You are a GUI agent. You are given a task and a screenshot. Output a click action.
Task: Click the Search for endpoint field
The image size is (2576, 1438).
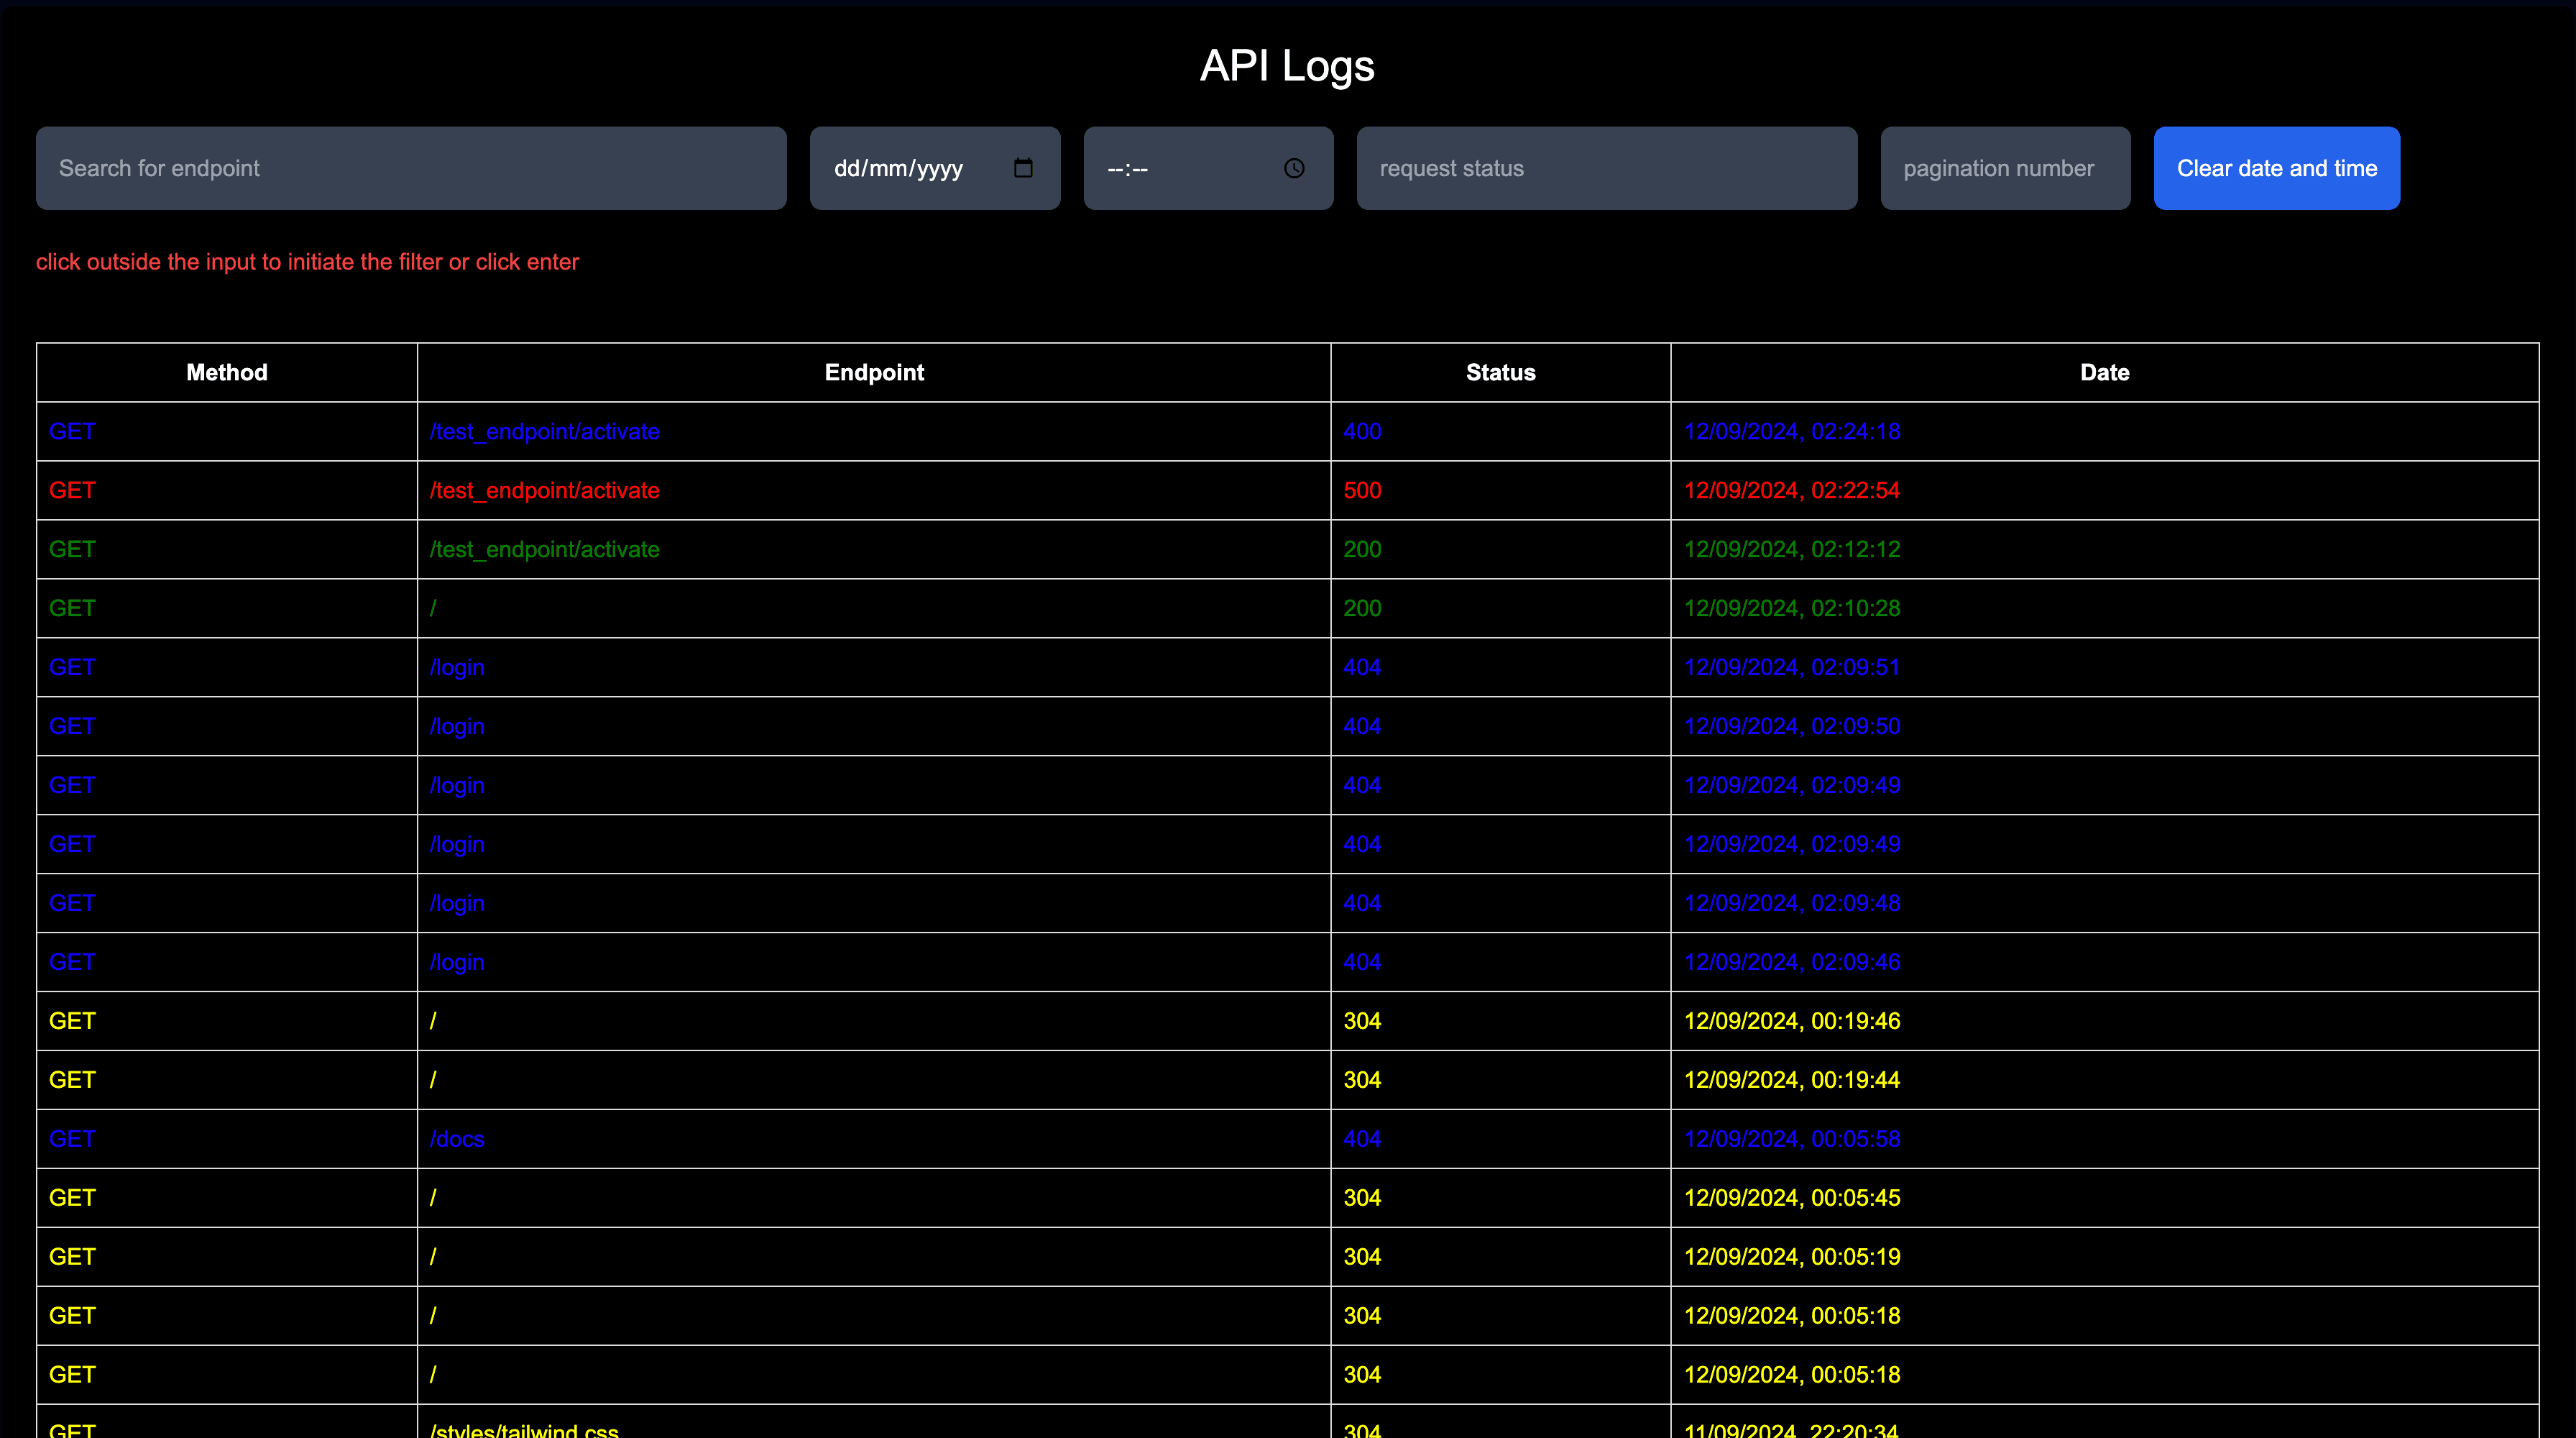[411, 168]
